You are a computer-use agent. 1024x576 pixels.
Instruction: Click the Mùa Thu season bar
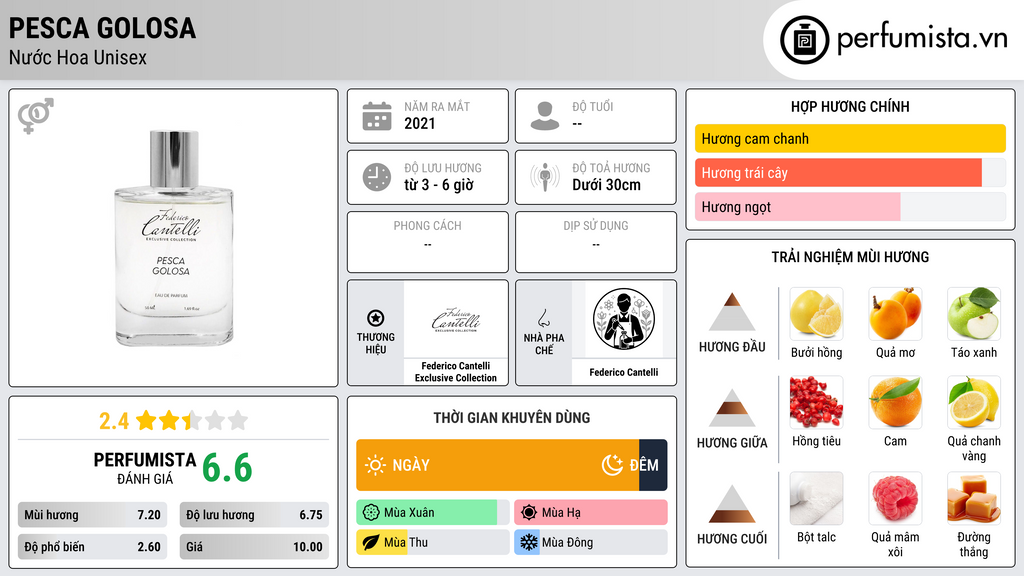[433, 542]
